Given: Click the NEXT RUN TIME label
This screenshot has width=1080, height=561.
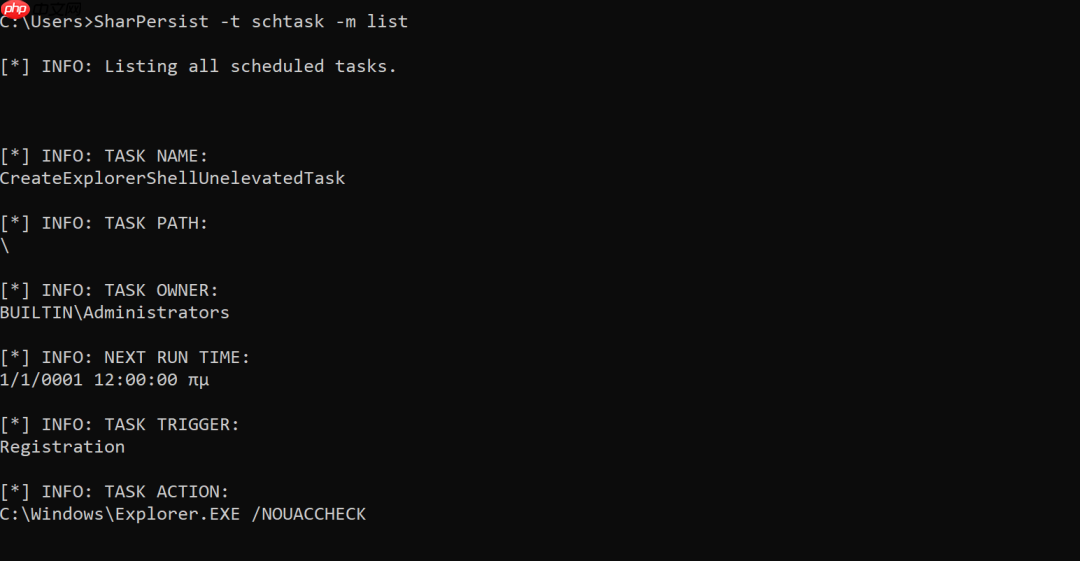Looking at the screenshot, I should [177, 357].
